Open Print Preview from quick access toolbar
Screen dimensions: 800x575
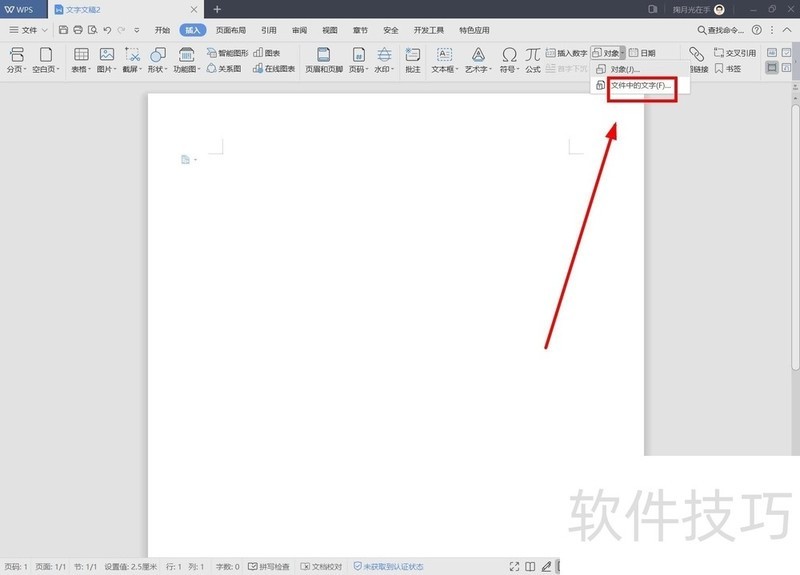tap(92, 30)
